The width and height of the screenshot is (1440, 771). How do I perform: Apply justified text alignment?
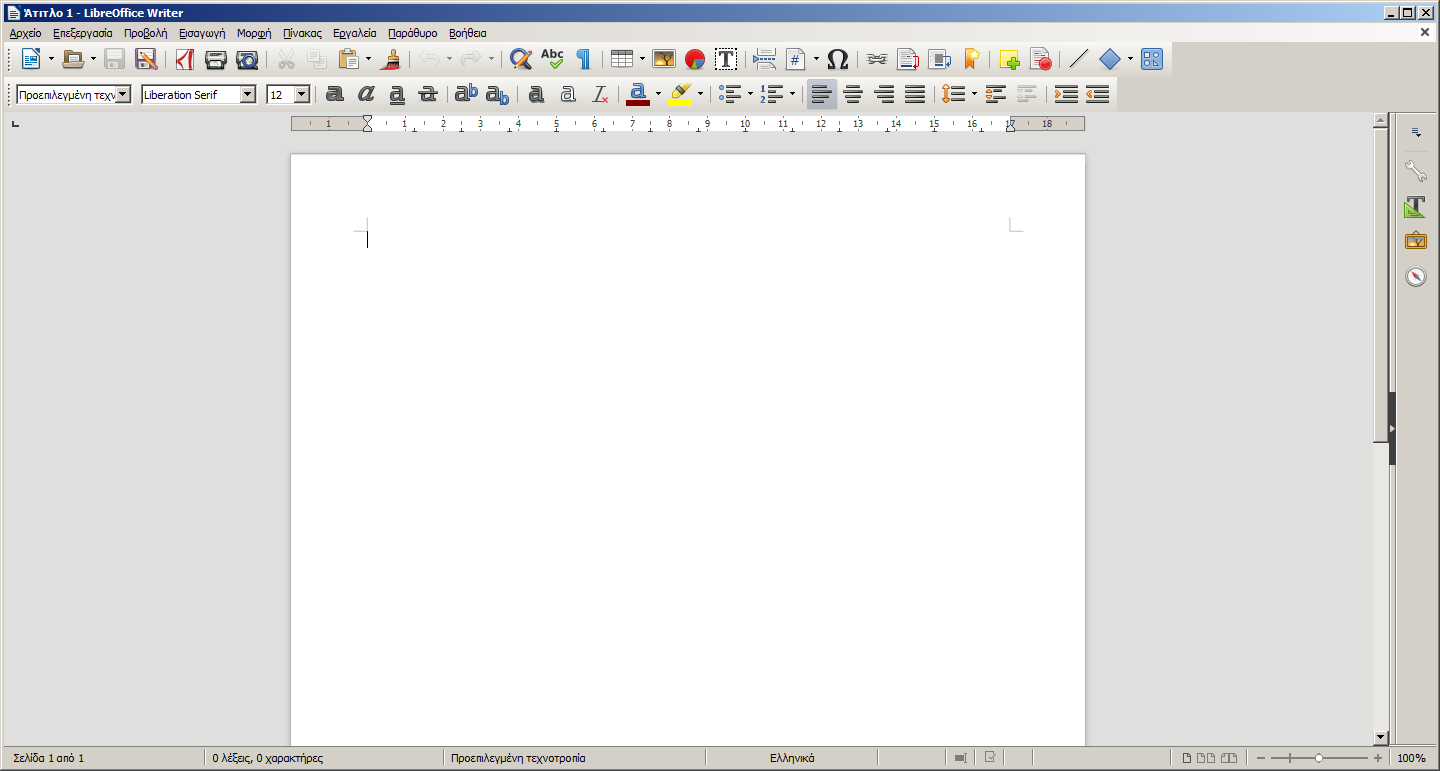pos(915,94)
